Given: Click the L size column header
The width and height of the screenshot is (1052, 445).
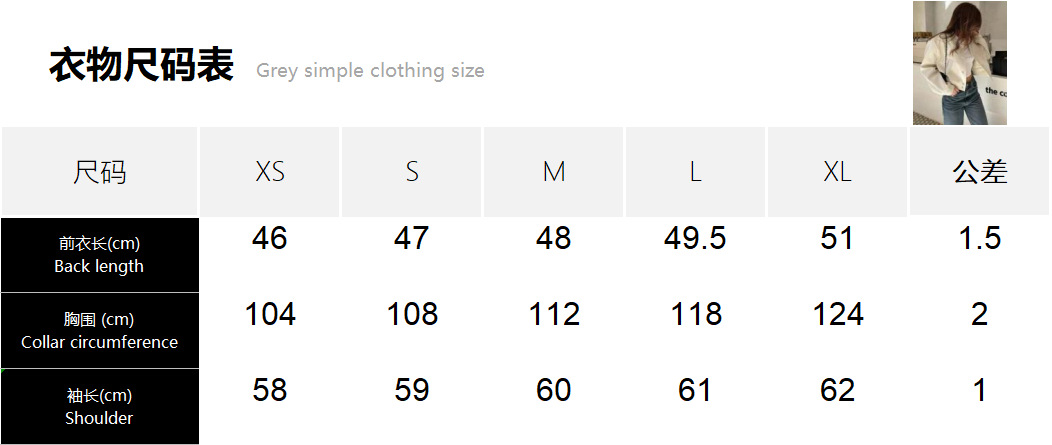Looking at the screenshot, I should pos(695,172).
